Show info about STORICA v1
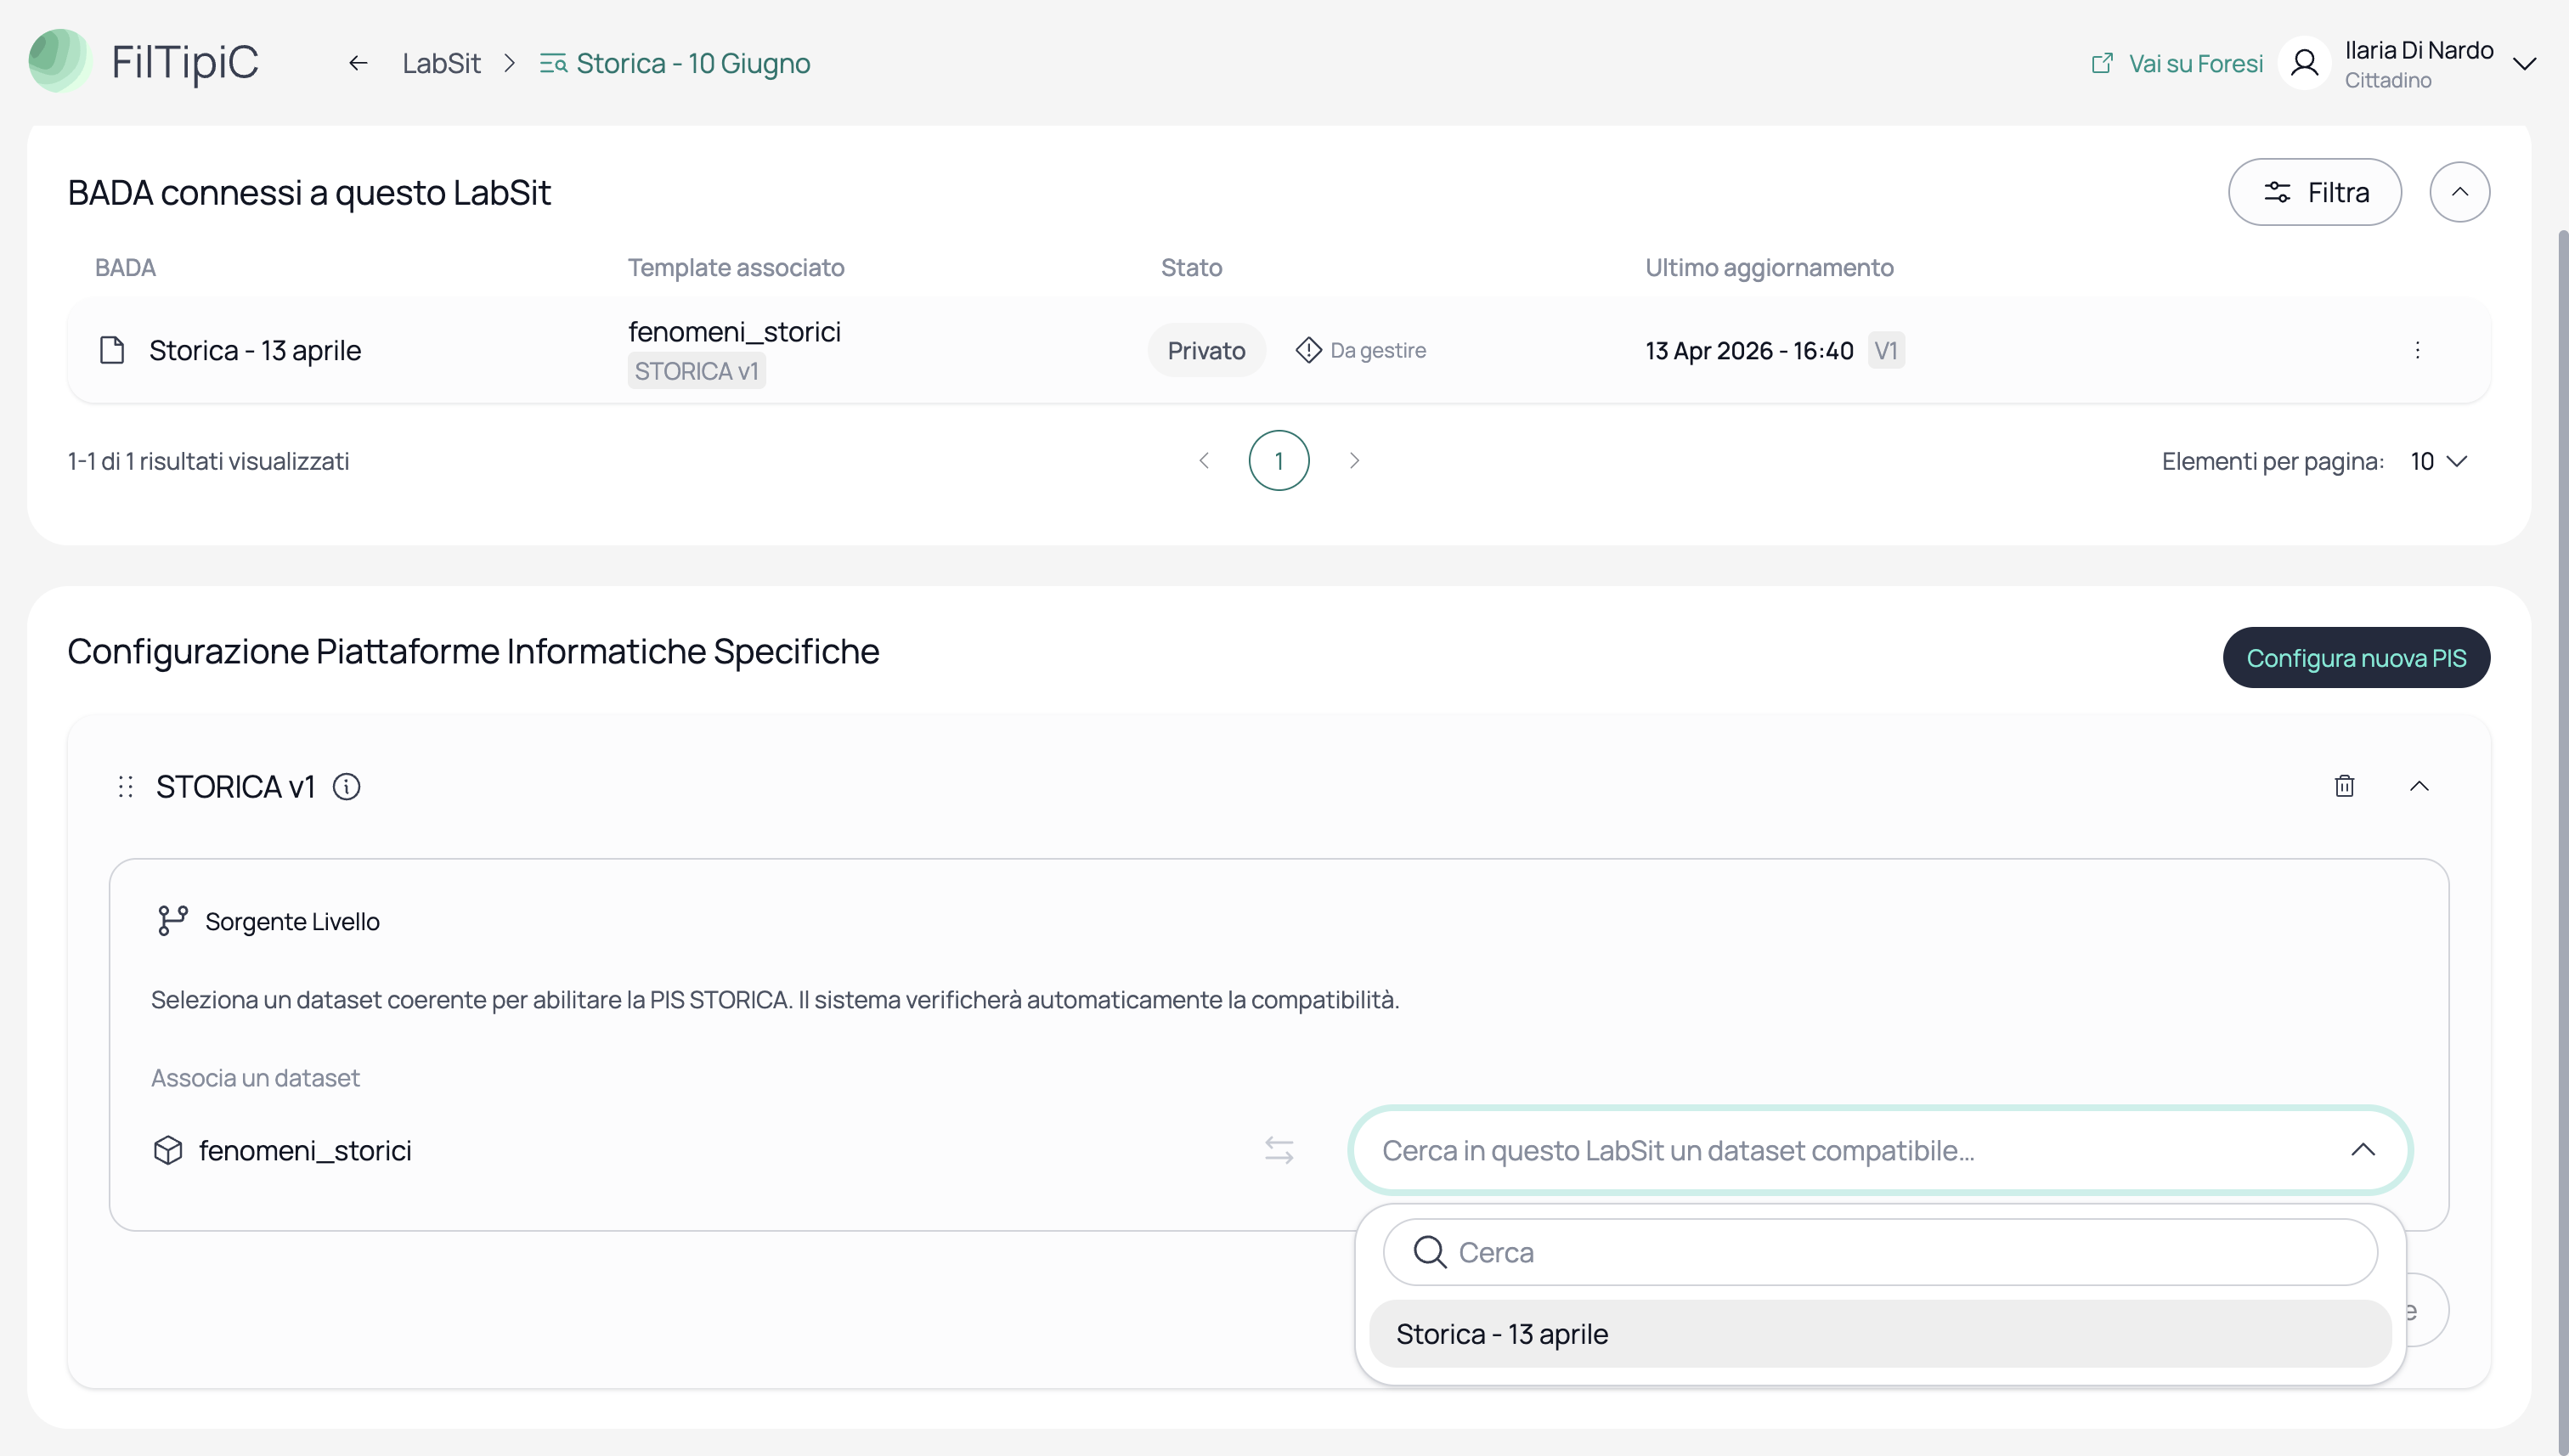This screenshot has width=2569, height=1456. click(346, 787)
